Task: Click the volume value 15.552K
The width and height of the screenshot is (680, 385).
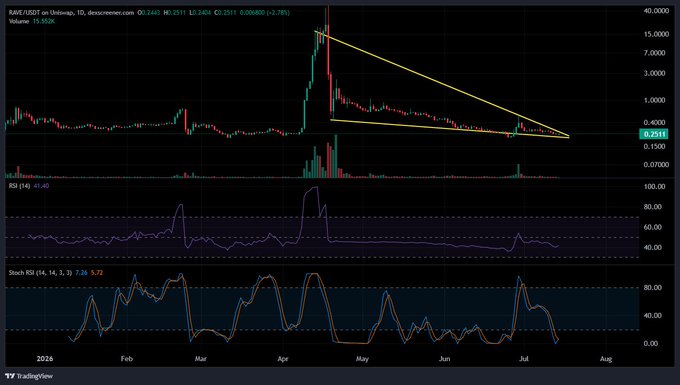Action: [44, 21]
